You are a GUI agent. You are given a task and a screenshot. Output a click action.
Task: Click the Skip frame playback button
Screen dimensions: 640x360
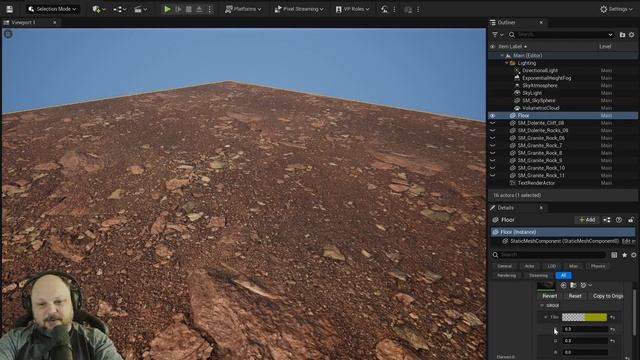(178, 9)
